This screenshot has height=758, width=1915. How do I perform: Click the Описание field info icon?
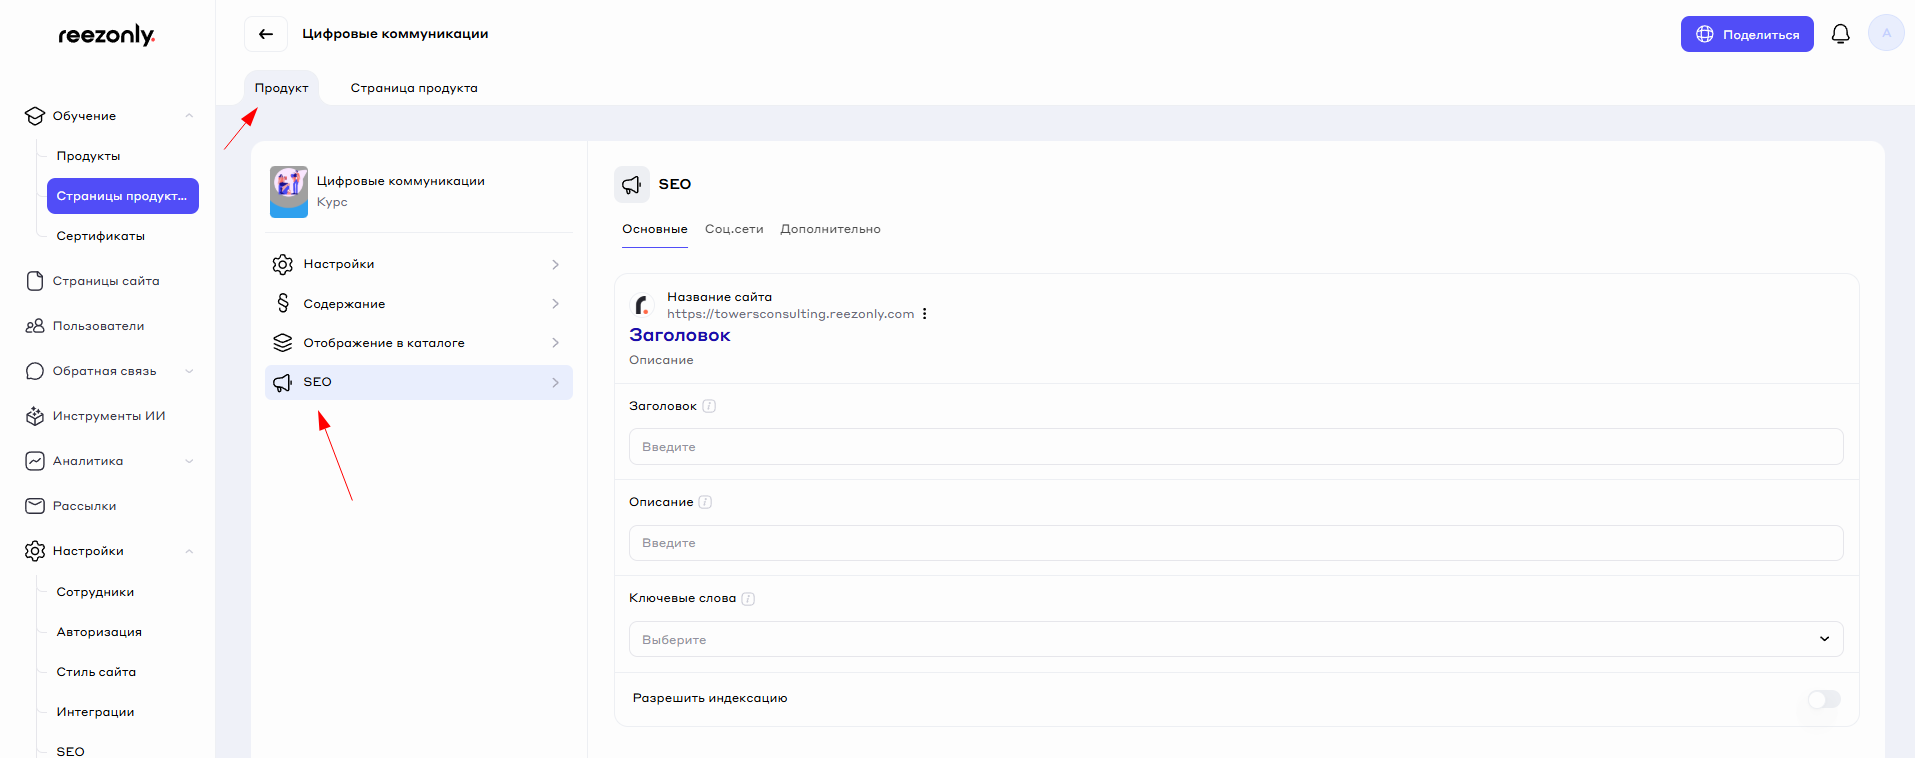click(x=705, y=502)
